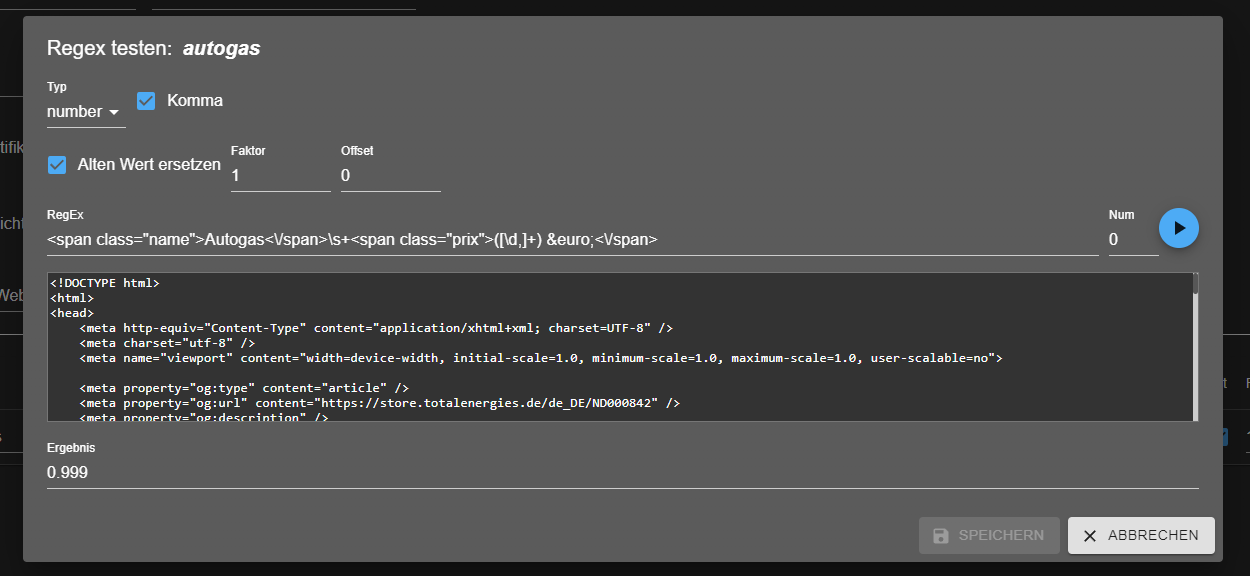The width and height of the screenshot is (1250, 576).
Task: Run the regex test with play button
Action: click(x=1179, y=229)
